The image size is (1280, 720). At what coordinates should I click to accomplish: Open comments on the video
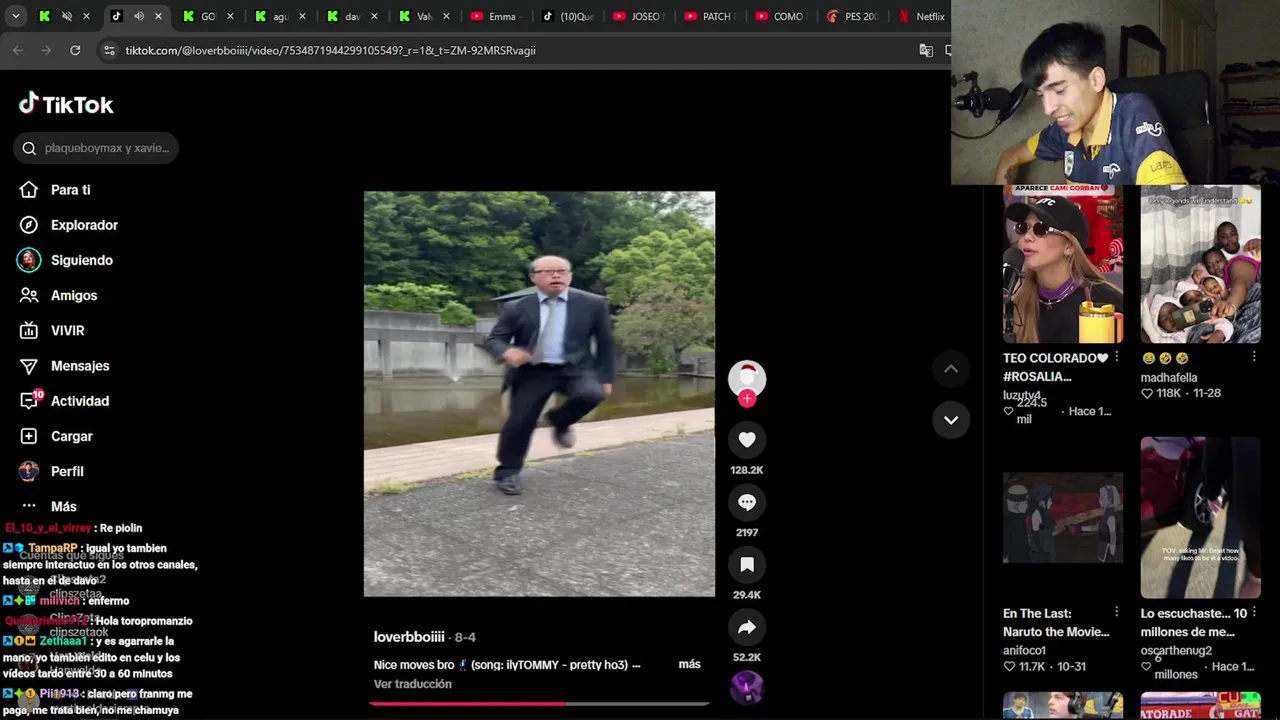(747, 502)
